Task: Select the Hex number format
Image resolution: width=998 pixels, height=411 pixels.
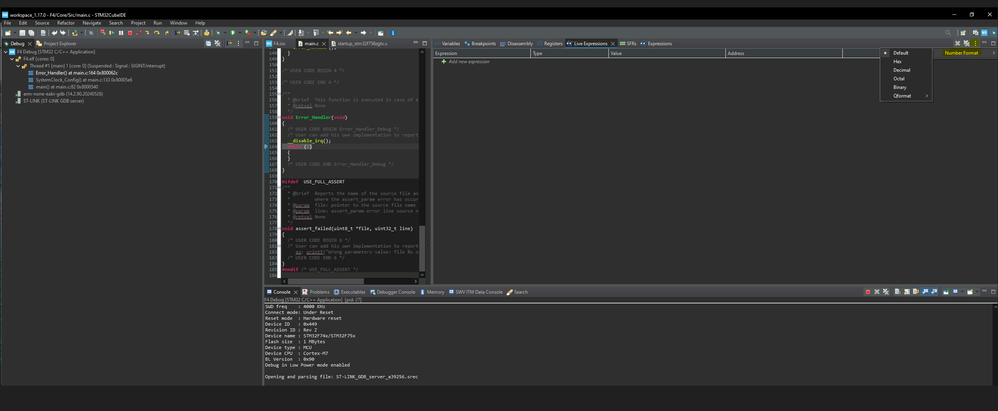Action: point(897,62)
